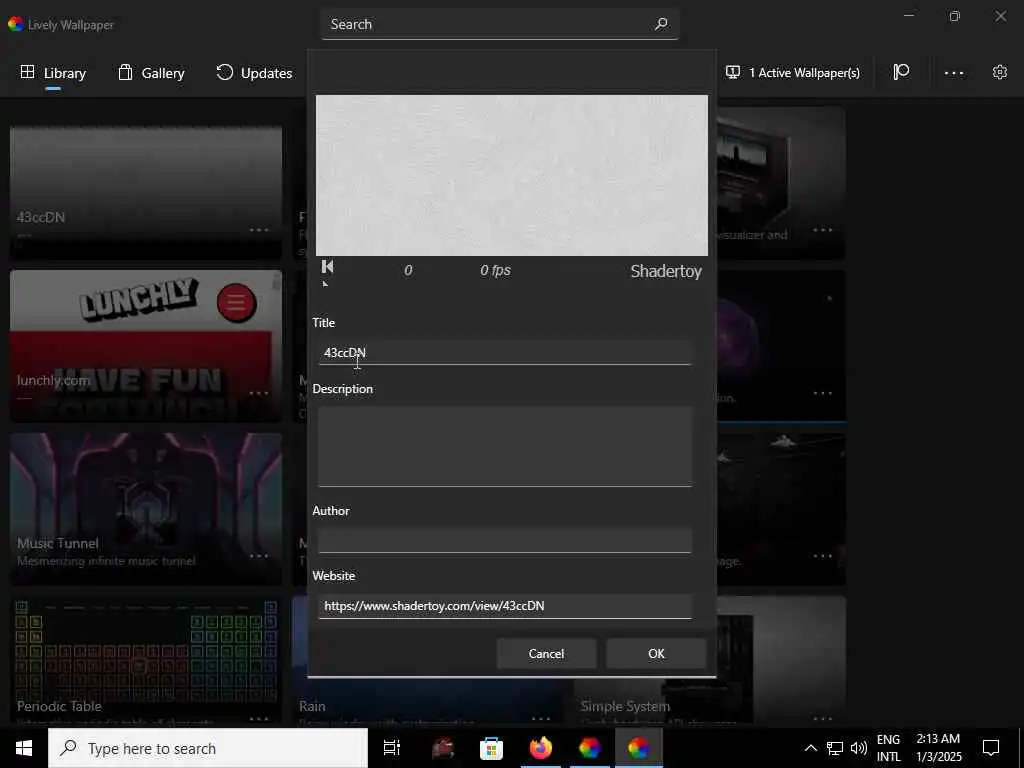Viewport: 1024px width, 768px height.
Task: Click the Website field with shadertoy URL
Action: tap(504, 606)
